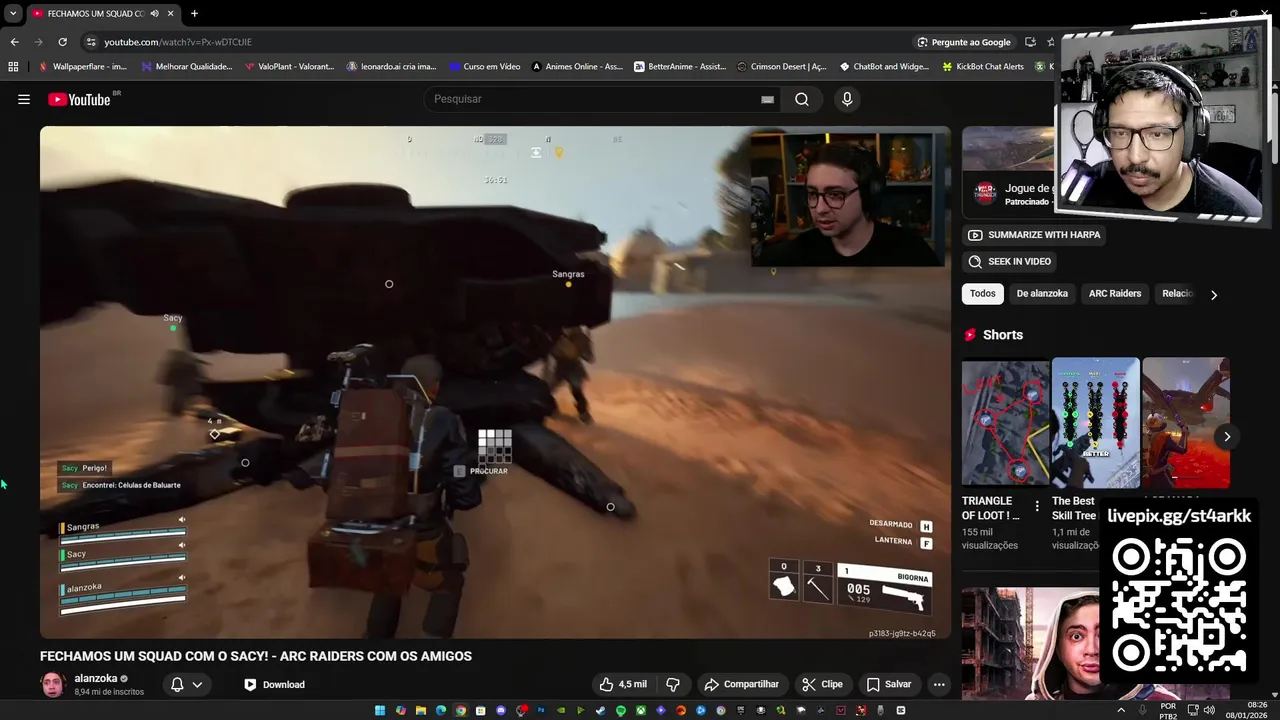1280x720 pixels.
Task: Download the video with Download button
Action: click(x=274, y=684)
